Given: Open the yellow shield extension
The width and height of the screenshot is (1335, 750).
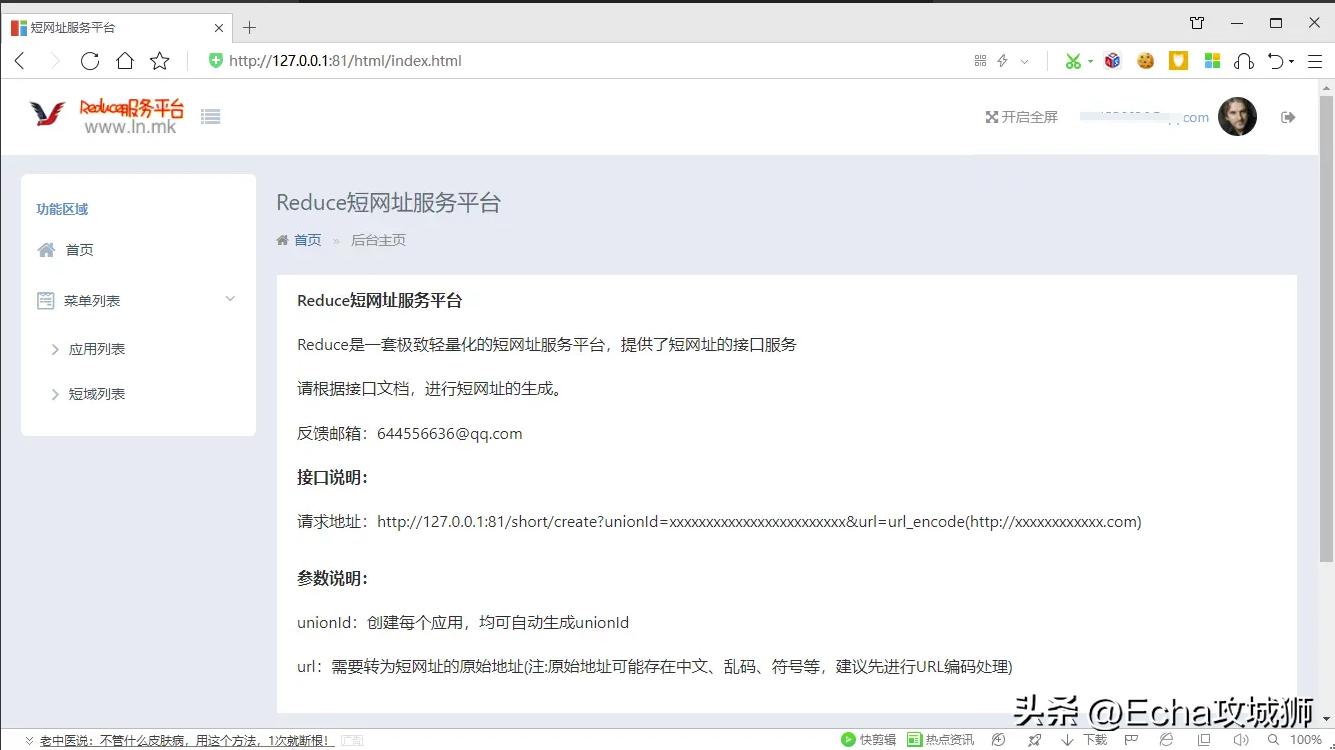Looking at the screenshot, I should coord(1178,60).
